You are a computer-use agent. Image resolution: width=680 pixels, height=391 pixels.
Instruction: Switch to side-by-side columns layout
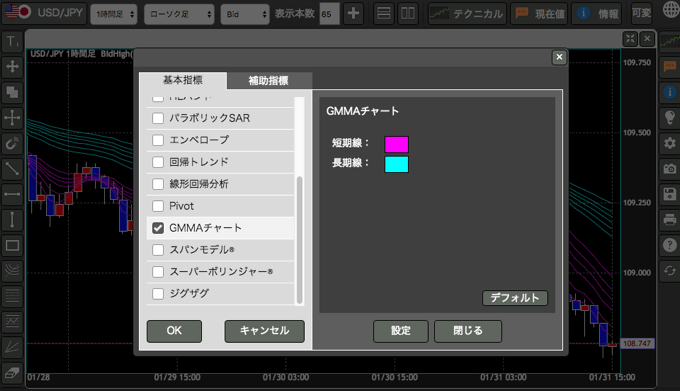(x=408, y=13)
